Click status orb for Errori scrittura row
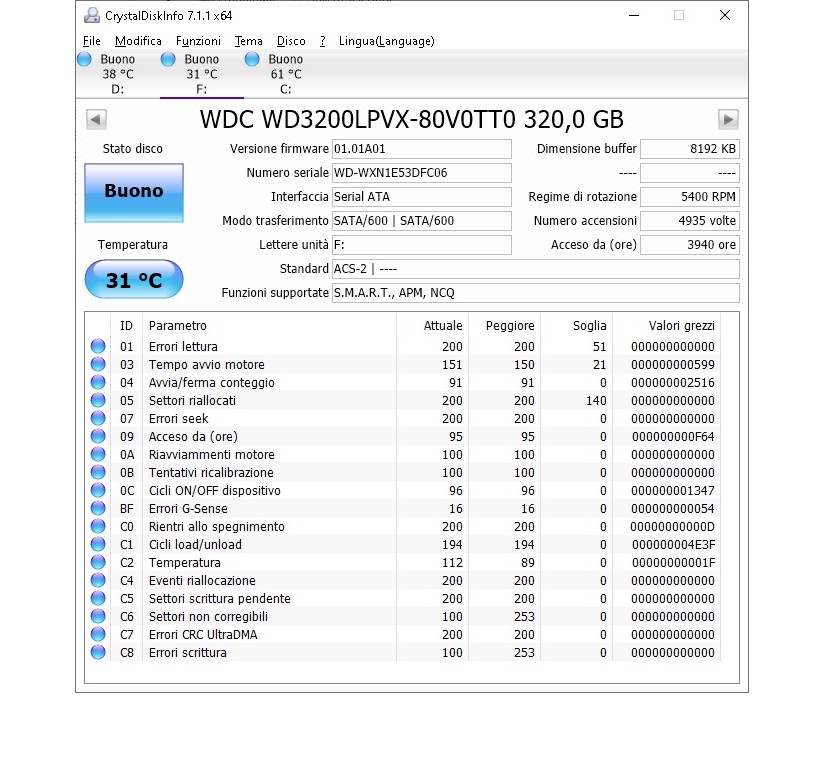Screen dimensions: 824x768 coord(98,652)
